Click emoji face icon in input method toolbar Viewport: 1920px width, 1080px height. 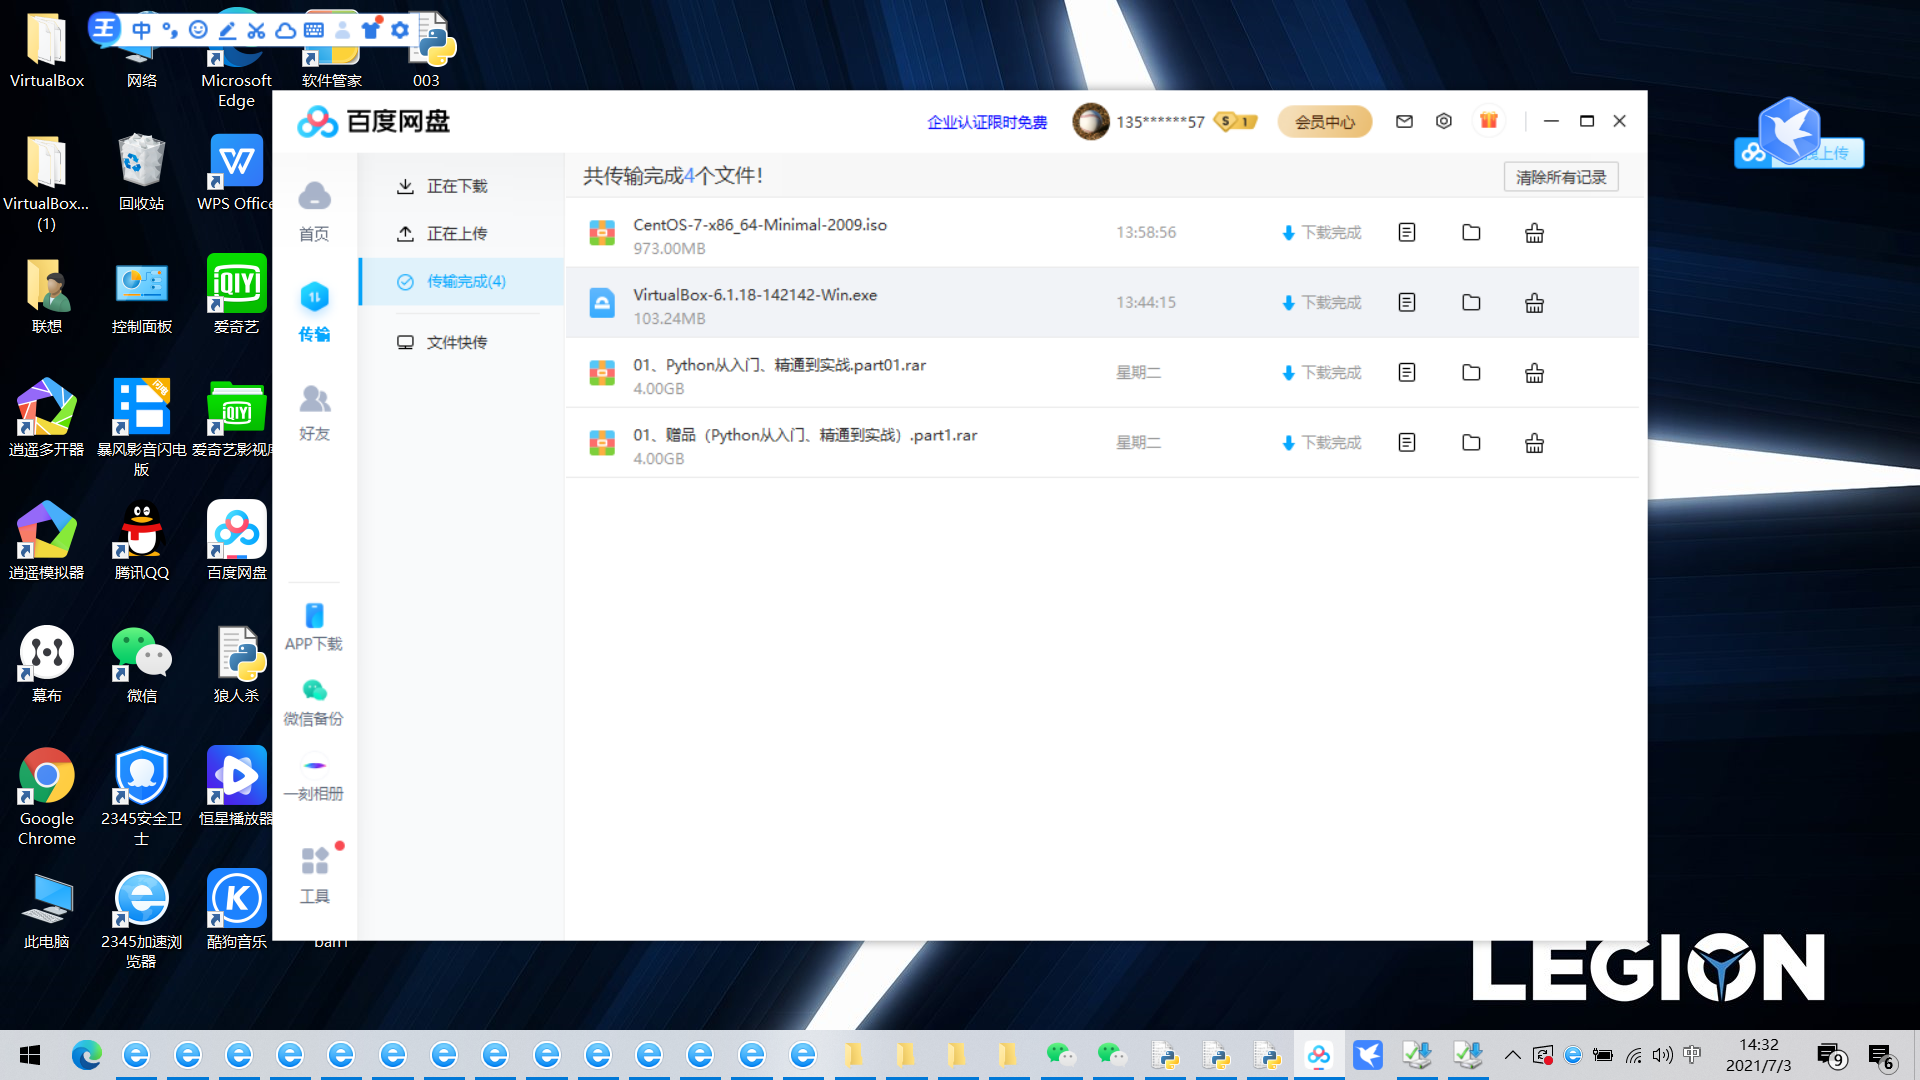[198, 30]
